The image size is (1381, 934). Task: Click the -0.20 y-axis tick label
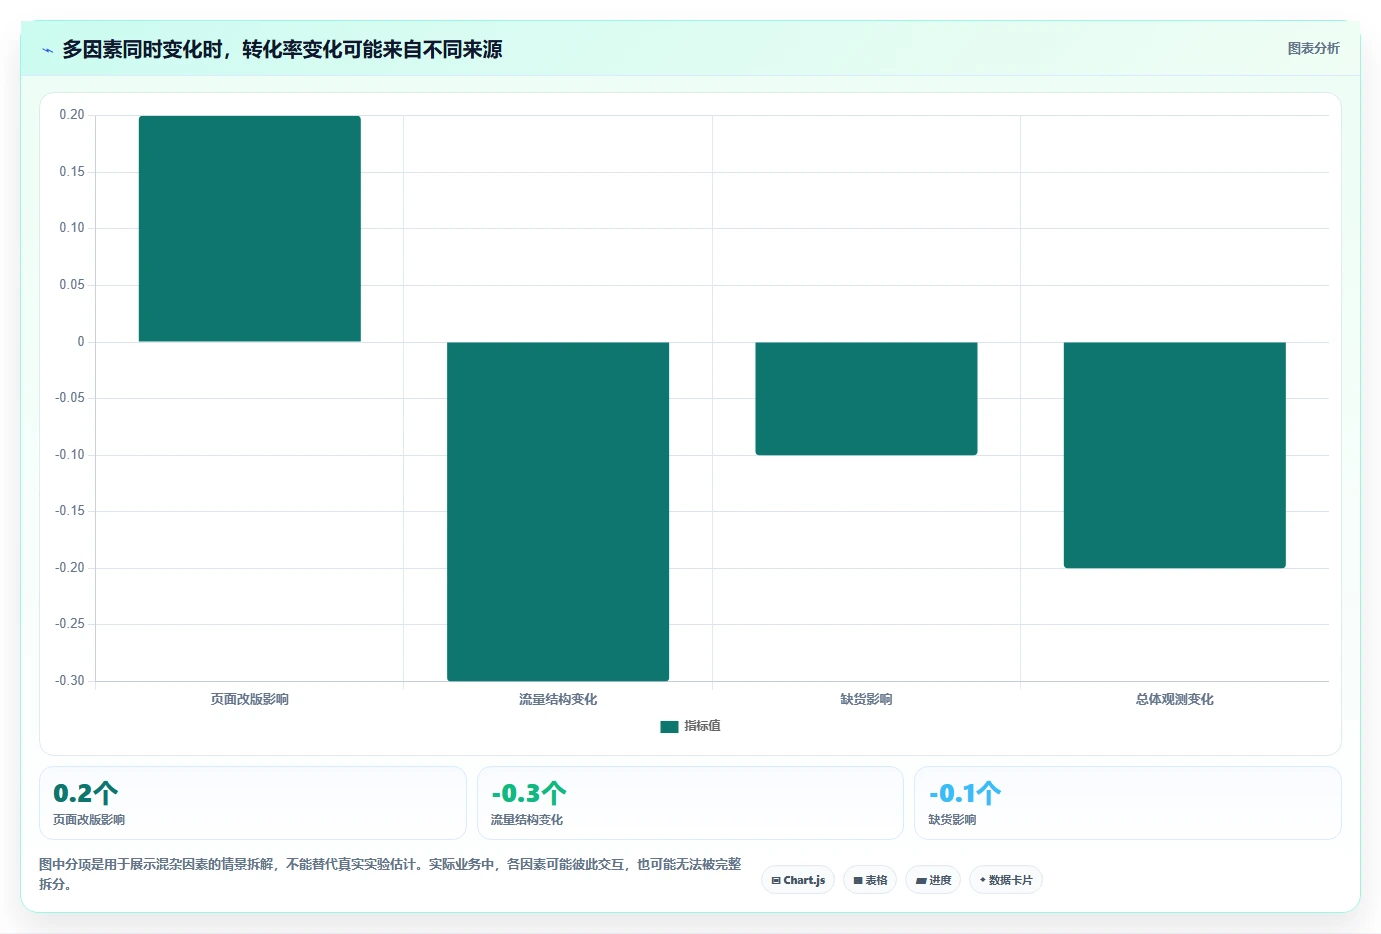70,568
